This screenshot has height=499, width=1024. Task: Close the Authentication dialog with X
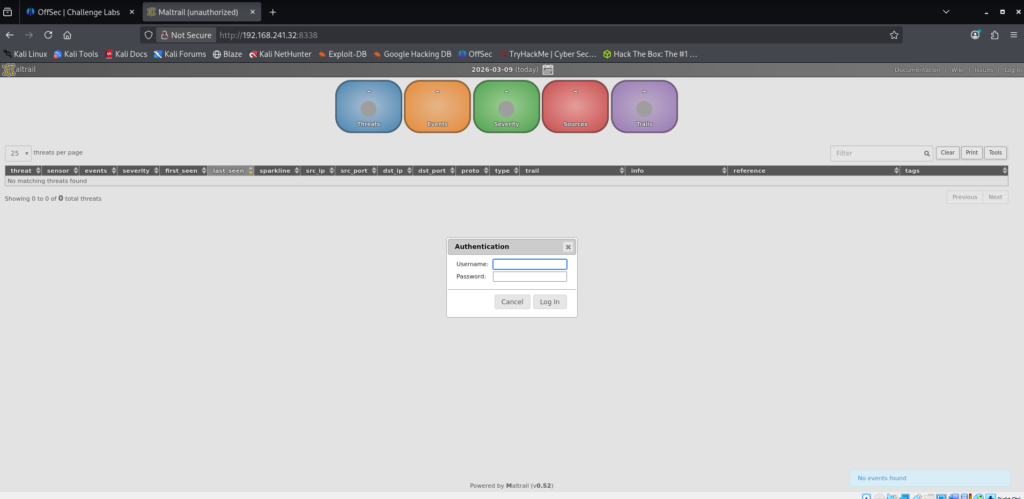point(568,246)
